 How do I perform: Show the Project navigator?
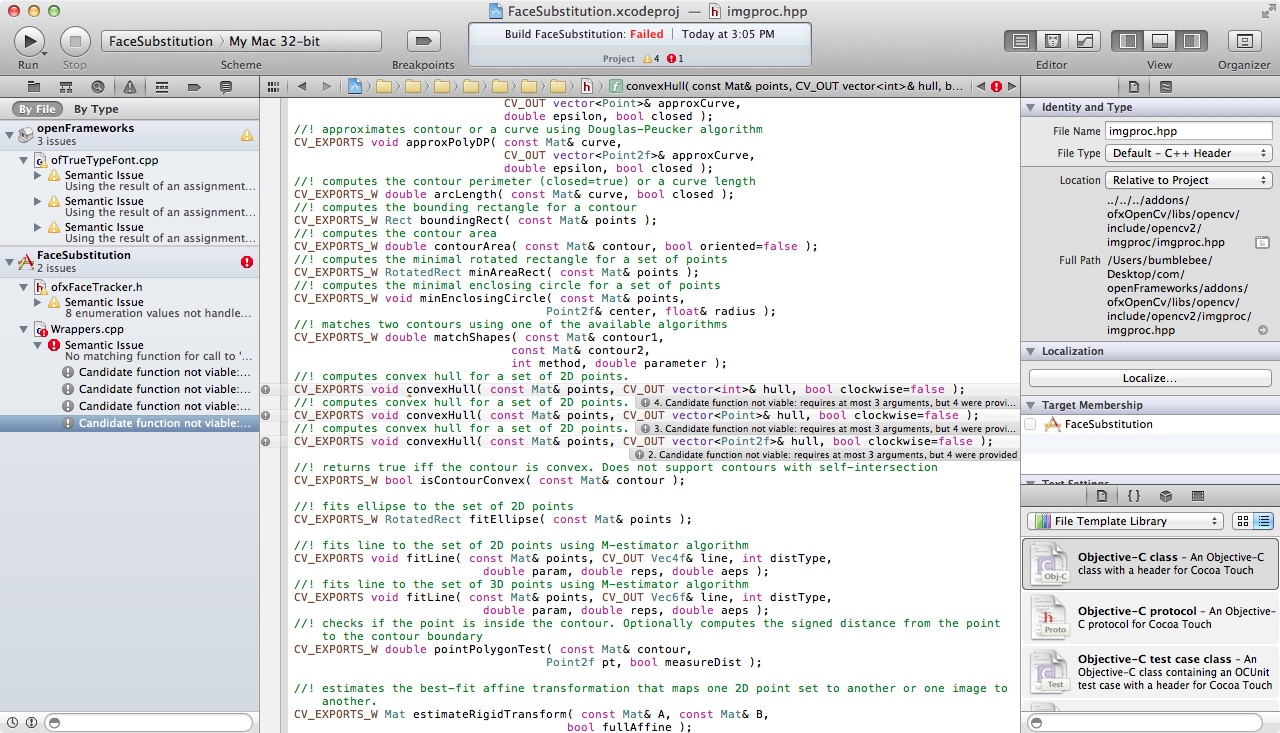coord(34,87)
